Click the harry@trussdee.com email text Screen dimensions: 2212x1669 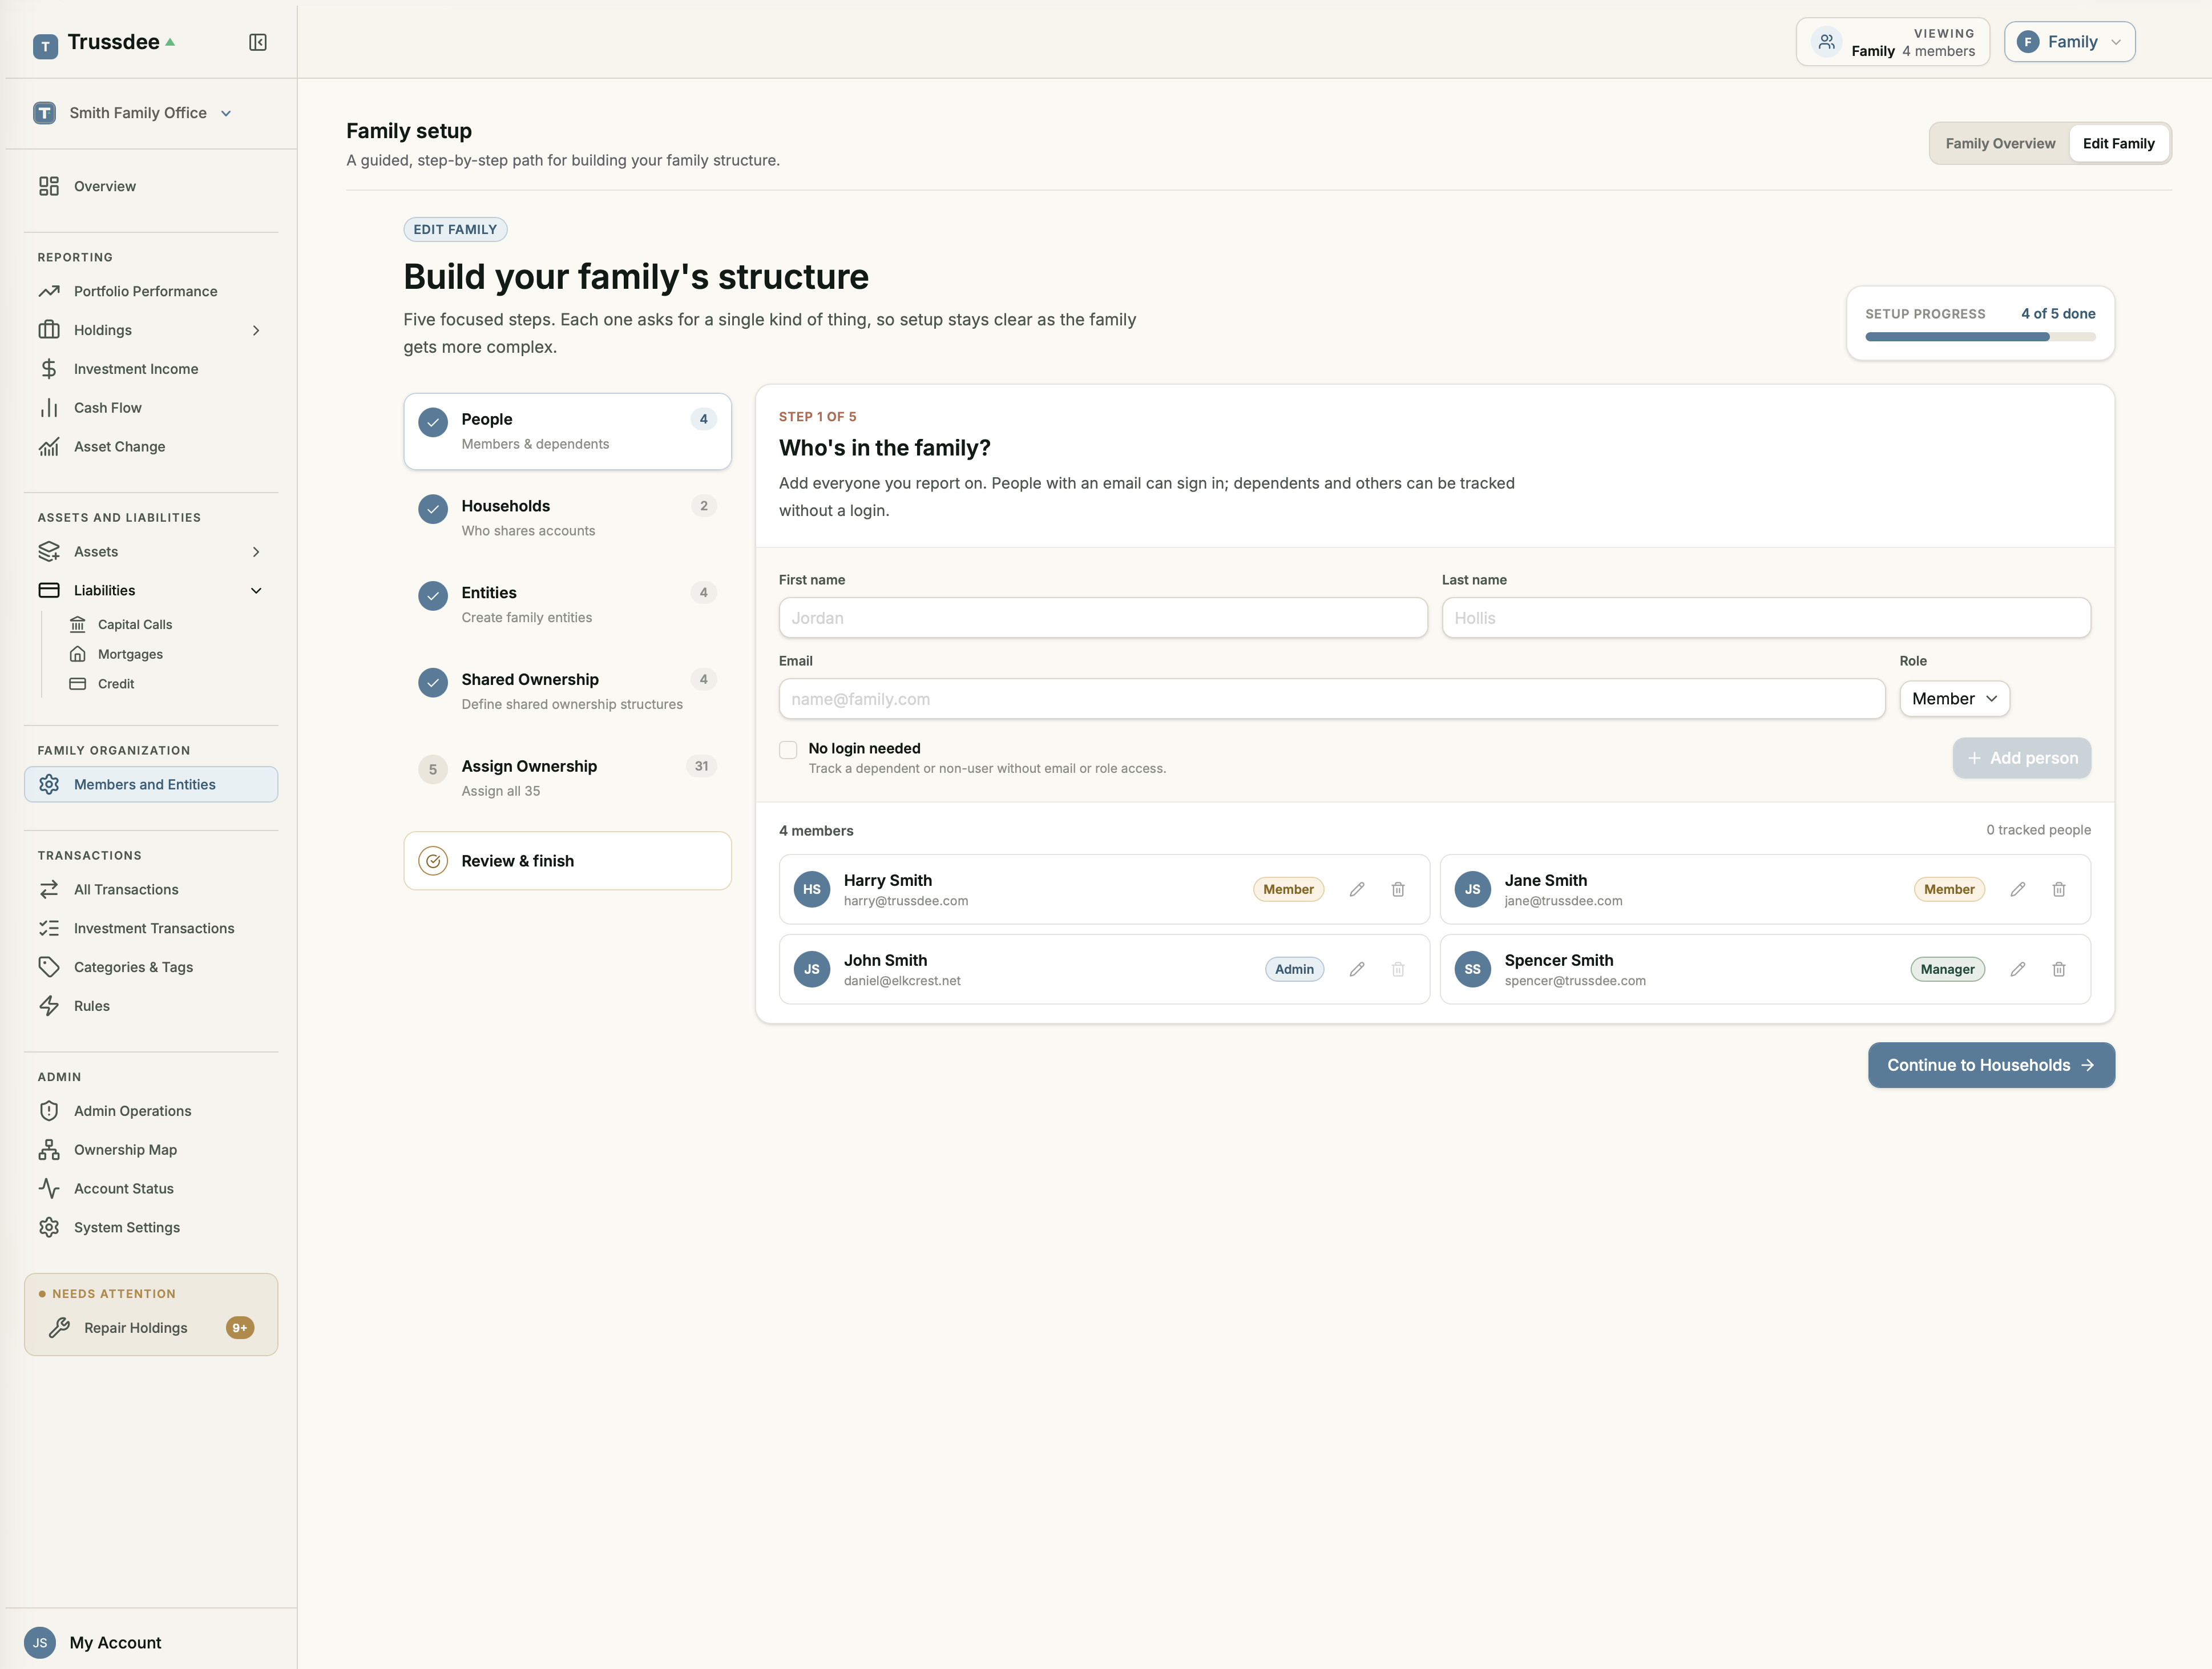[x=905, y=901]
